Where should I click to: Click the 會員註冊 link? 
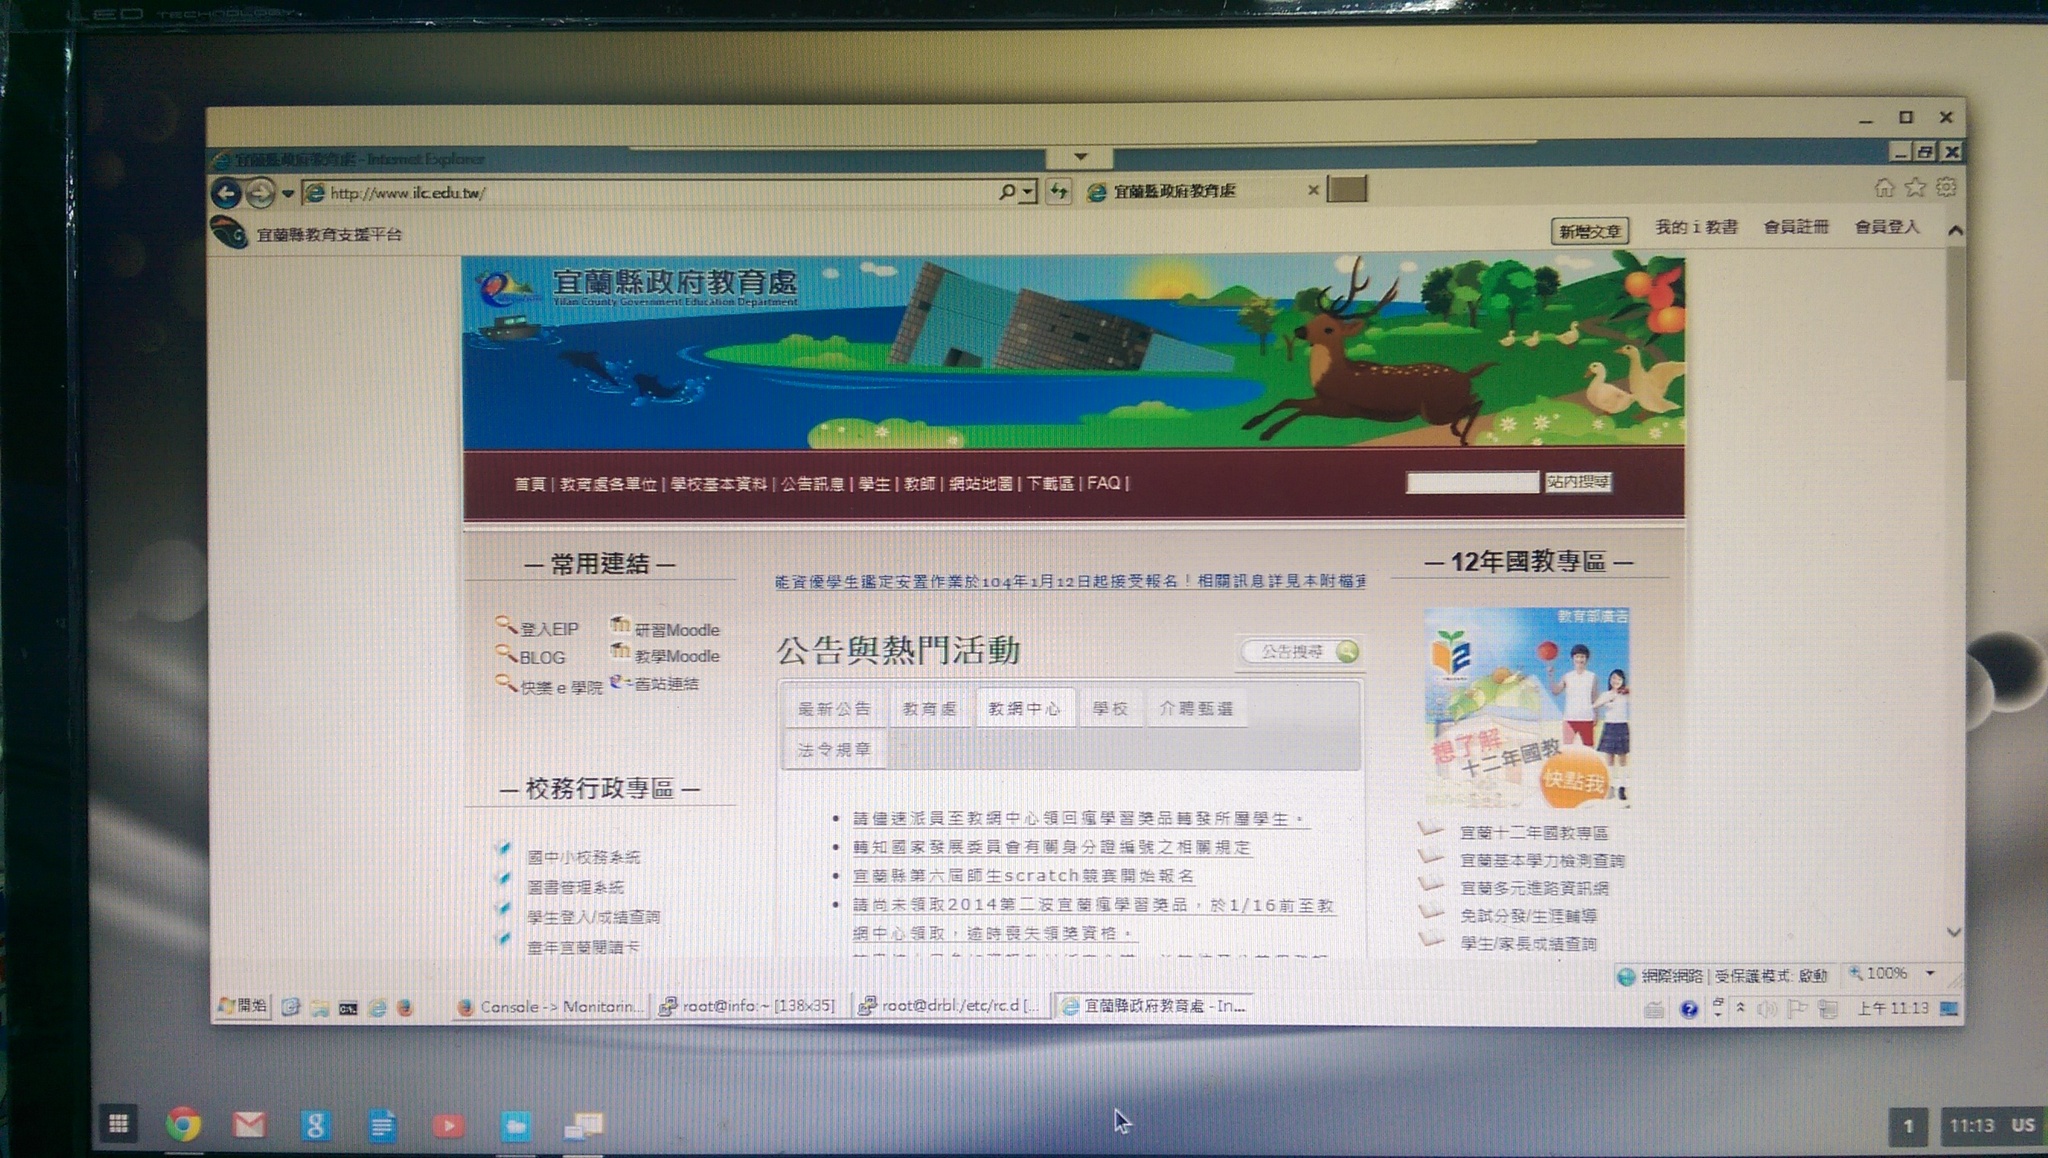point(1796,227)
